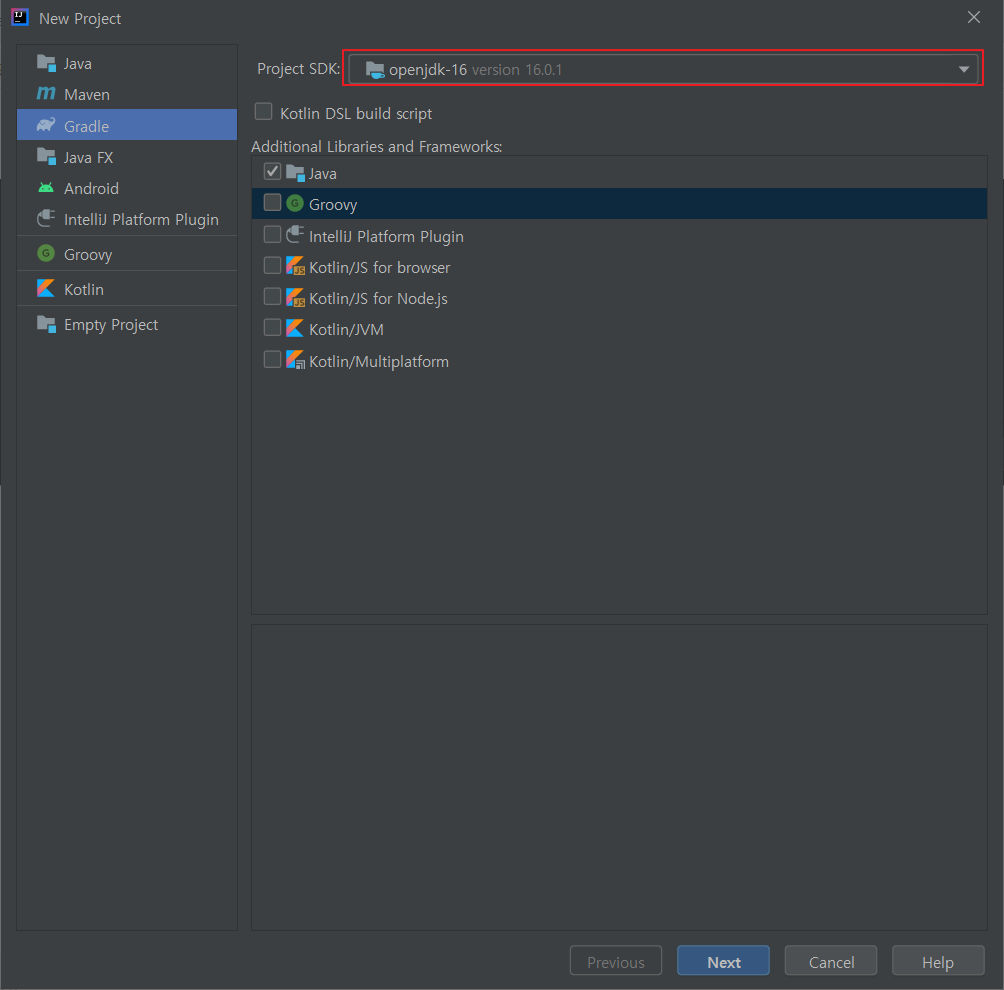Select Java FX project type
Viewport: 1004px width, 990px height.
point(127,157)
